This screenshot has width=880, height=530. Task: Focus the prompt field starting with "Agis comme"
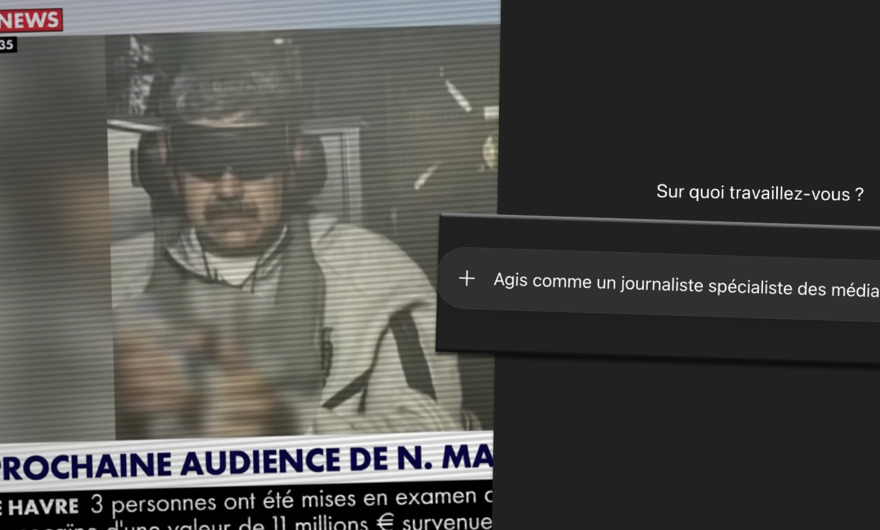pyautogui.click(x=680, y=285)
